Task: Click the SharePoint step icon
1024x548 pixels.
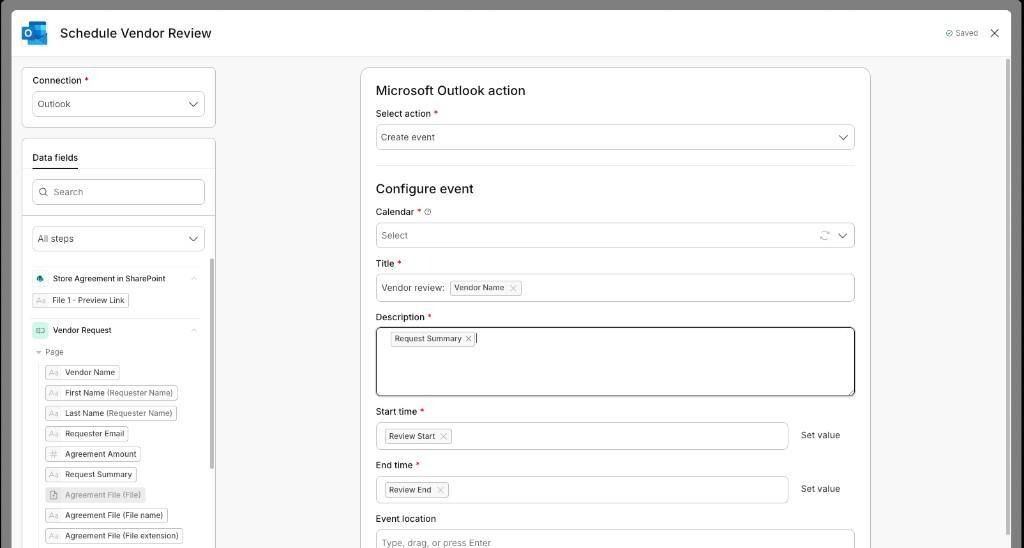Action: [40, 278]
